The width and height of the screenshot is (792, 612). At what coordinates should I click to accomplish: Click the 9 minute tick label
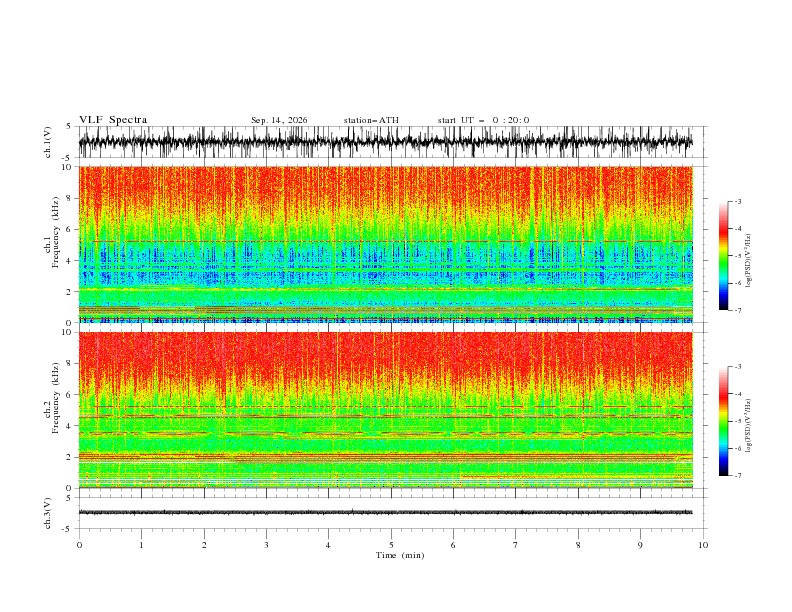[x=640, y=545]
